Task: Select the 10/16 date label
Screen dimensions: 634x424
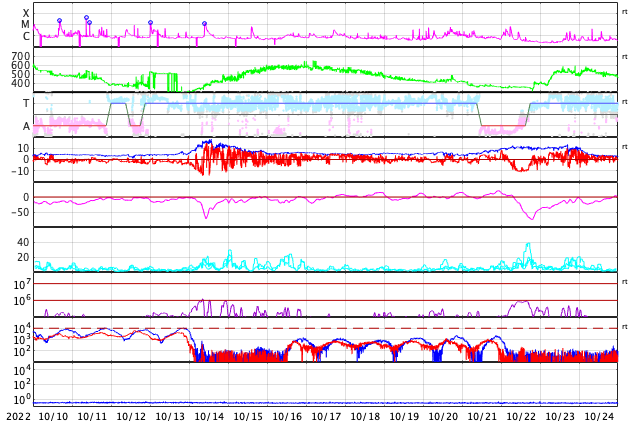Action: pyautogui.click(x=287, y=416)
